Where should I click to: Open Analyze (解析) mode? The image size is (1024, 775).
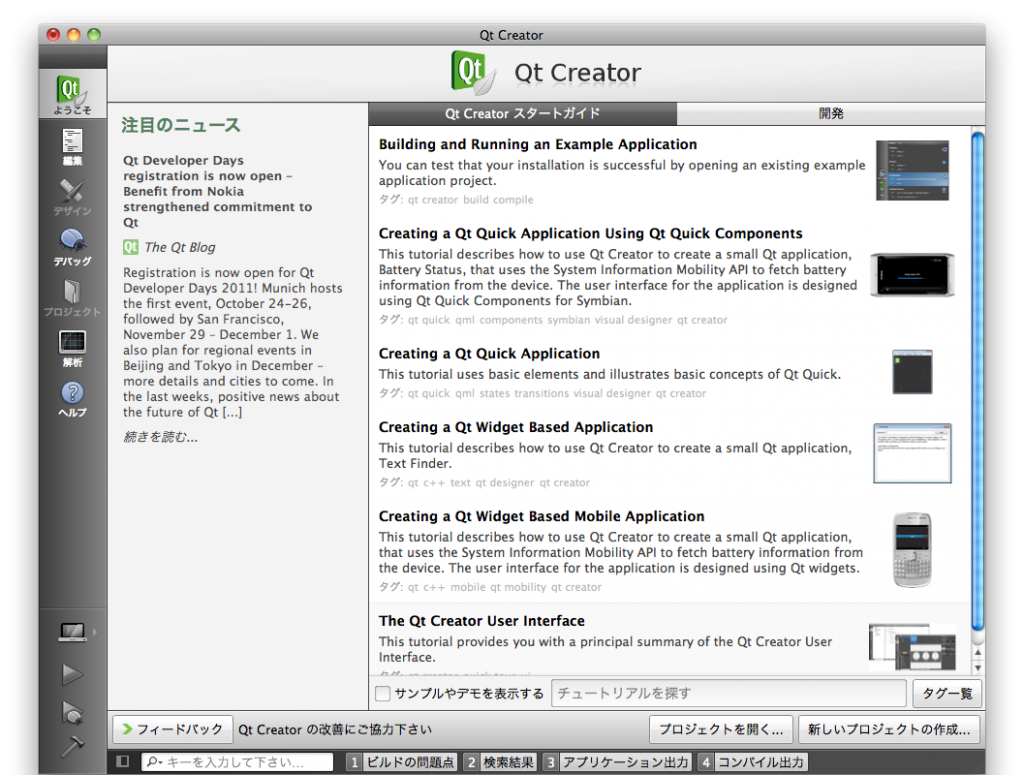(72, 348)
